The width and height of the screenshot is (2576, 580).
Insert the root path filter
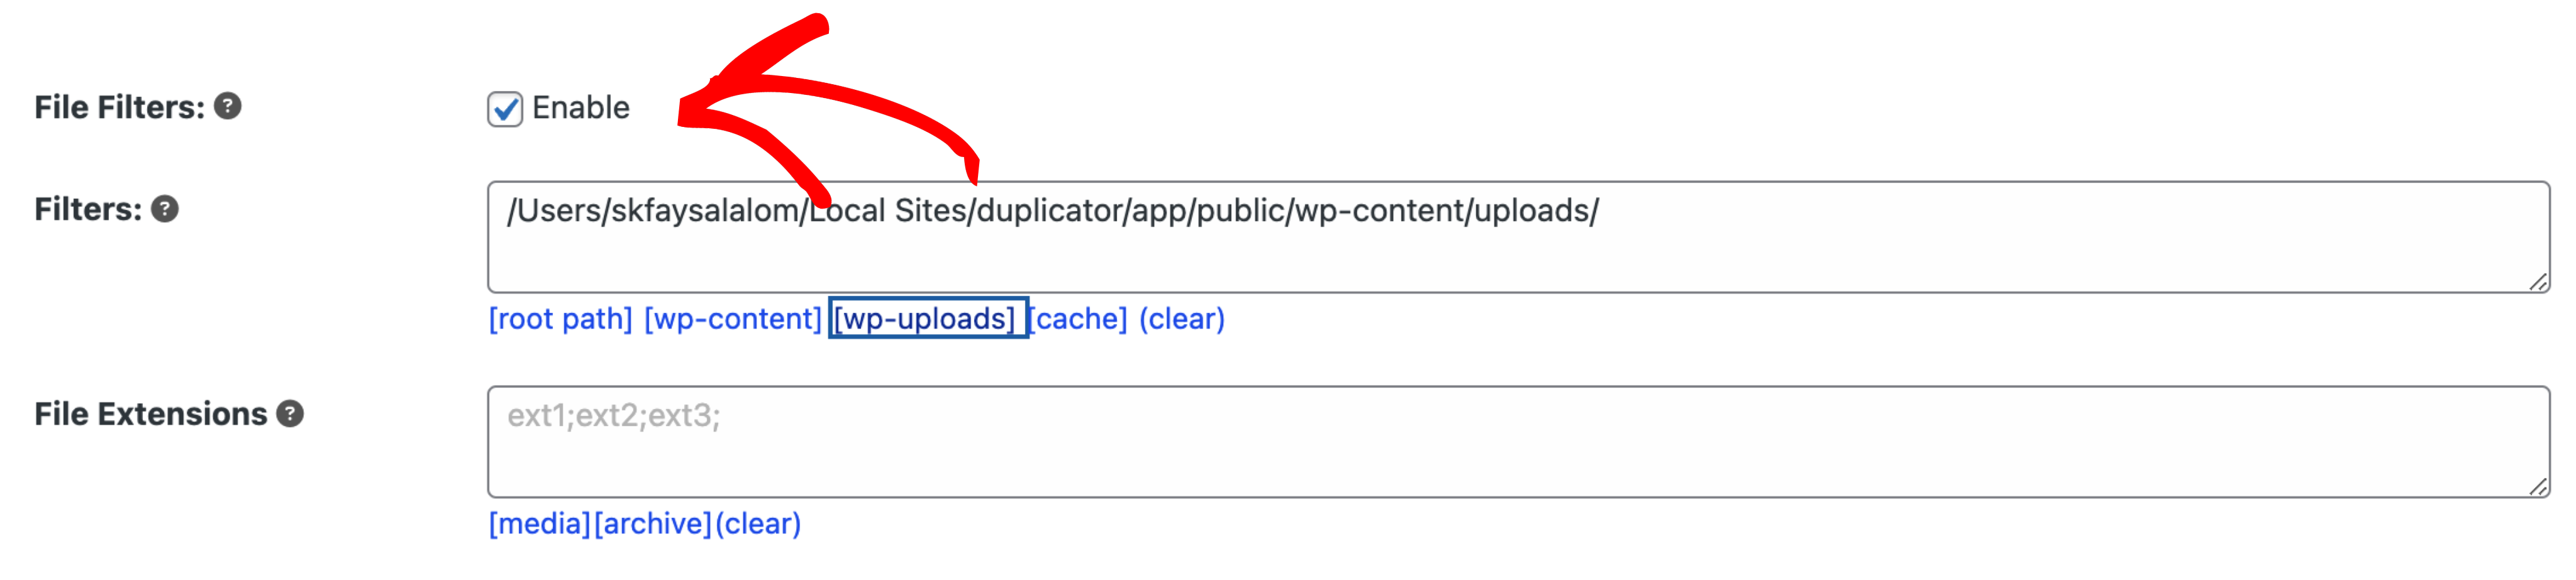(x=561, y=319)
